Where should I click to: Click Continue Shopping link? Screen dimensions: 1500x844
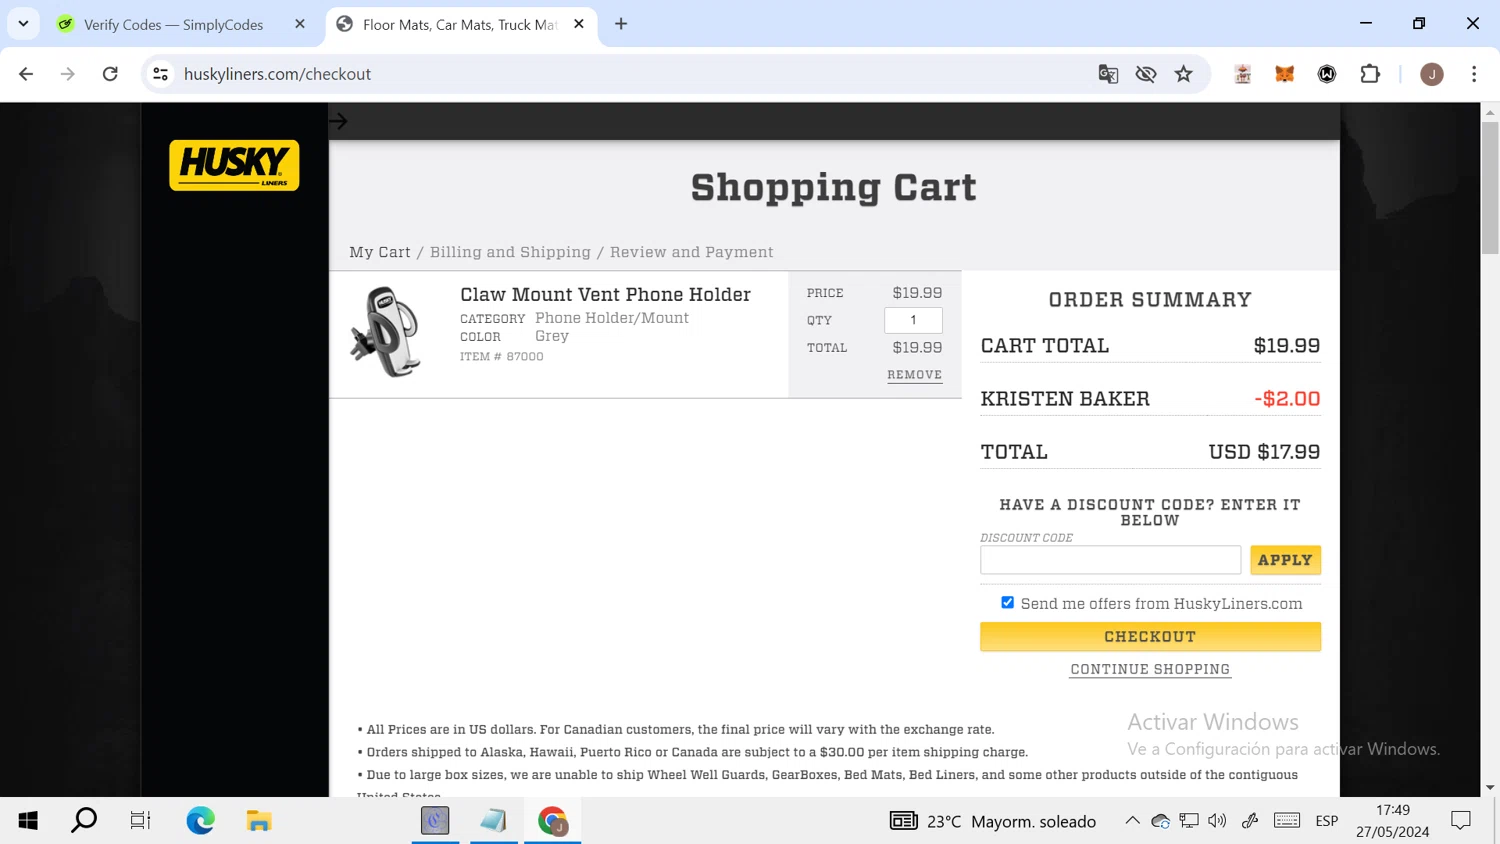[x=1150, y=669]
